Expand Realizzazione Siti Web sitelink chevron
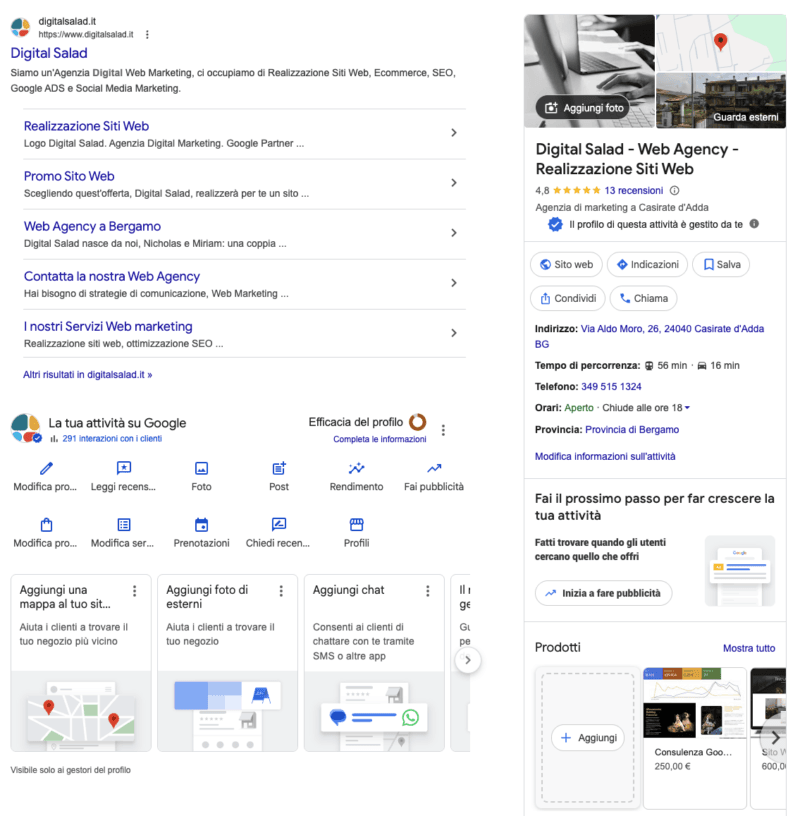The width and height of the screenshot is (800, 816). click(x=454, y=133)
